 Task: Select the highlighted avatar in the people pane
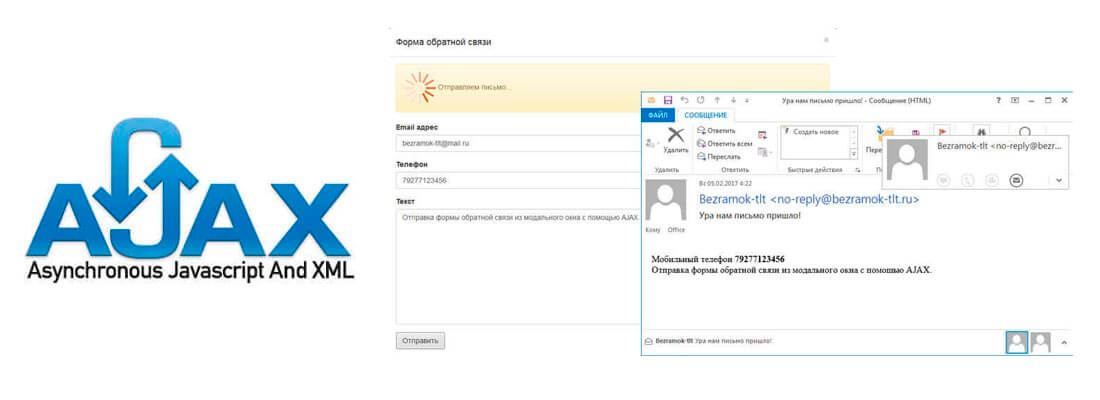click(x=1017, y=342)
